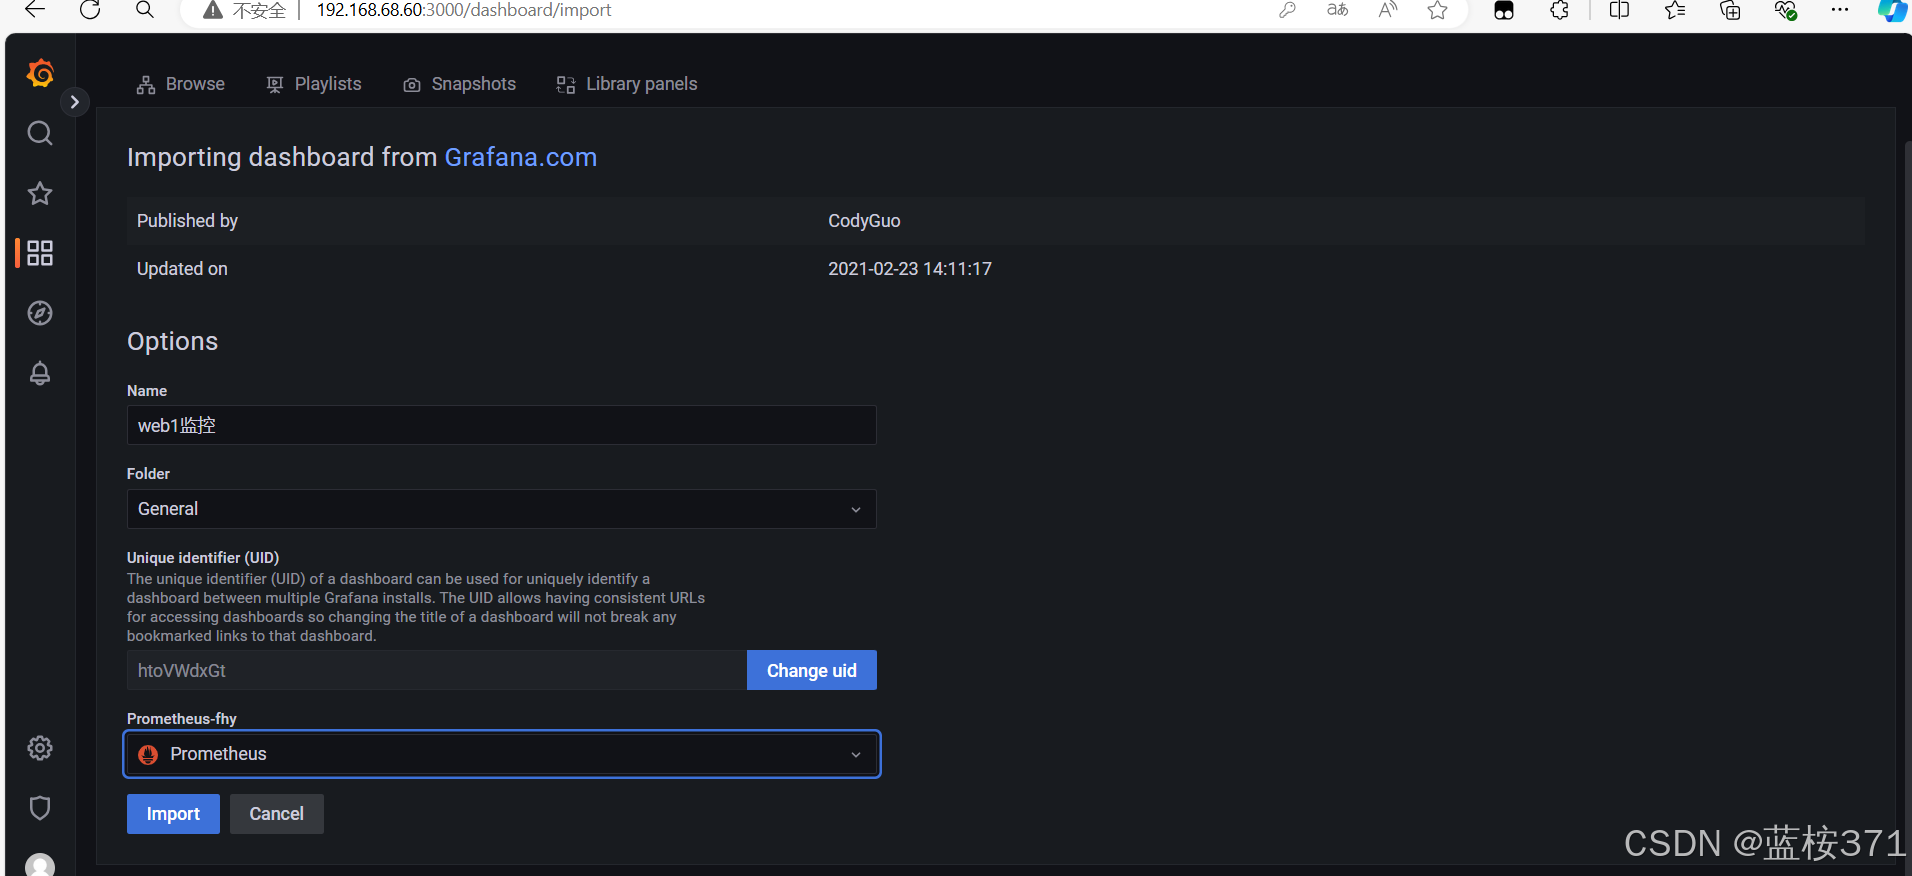Open the Server admin shield icon
Image resolution: width=1912 pixels, height=876 pixels.
click(40, 808)
